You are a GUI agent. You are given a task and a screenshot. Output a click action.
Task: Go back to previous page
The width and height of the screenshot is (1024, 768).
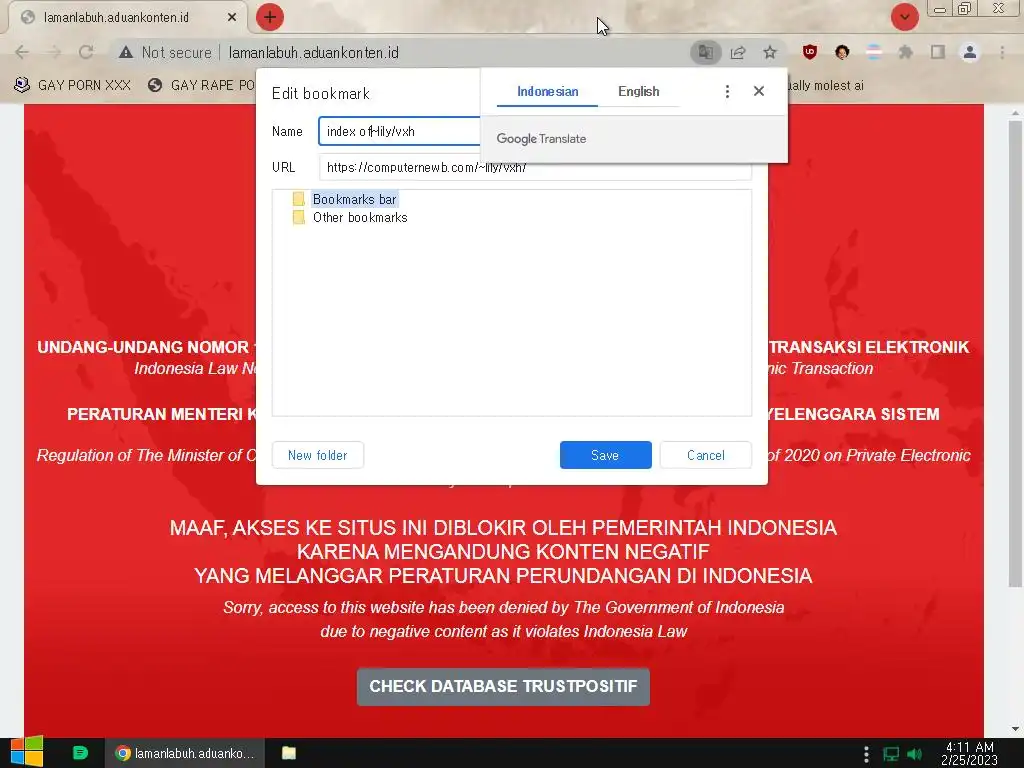pyautogui.click(x=22, y=52)
